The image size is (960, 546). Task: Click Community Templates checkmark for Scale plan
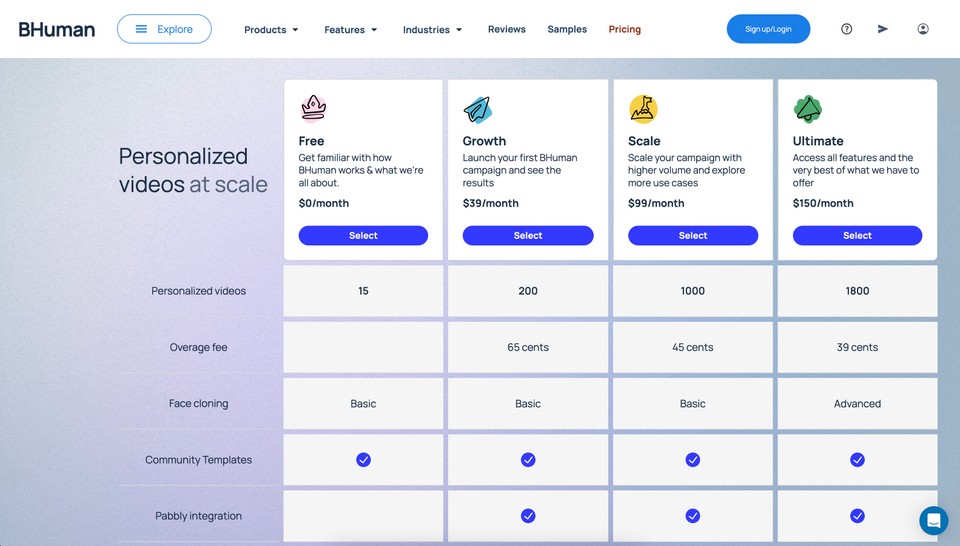[692, 460]
